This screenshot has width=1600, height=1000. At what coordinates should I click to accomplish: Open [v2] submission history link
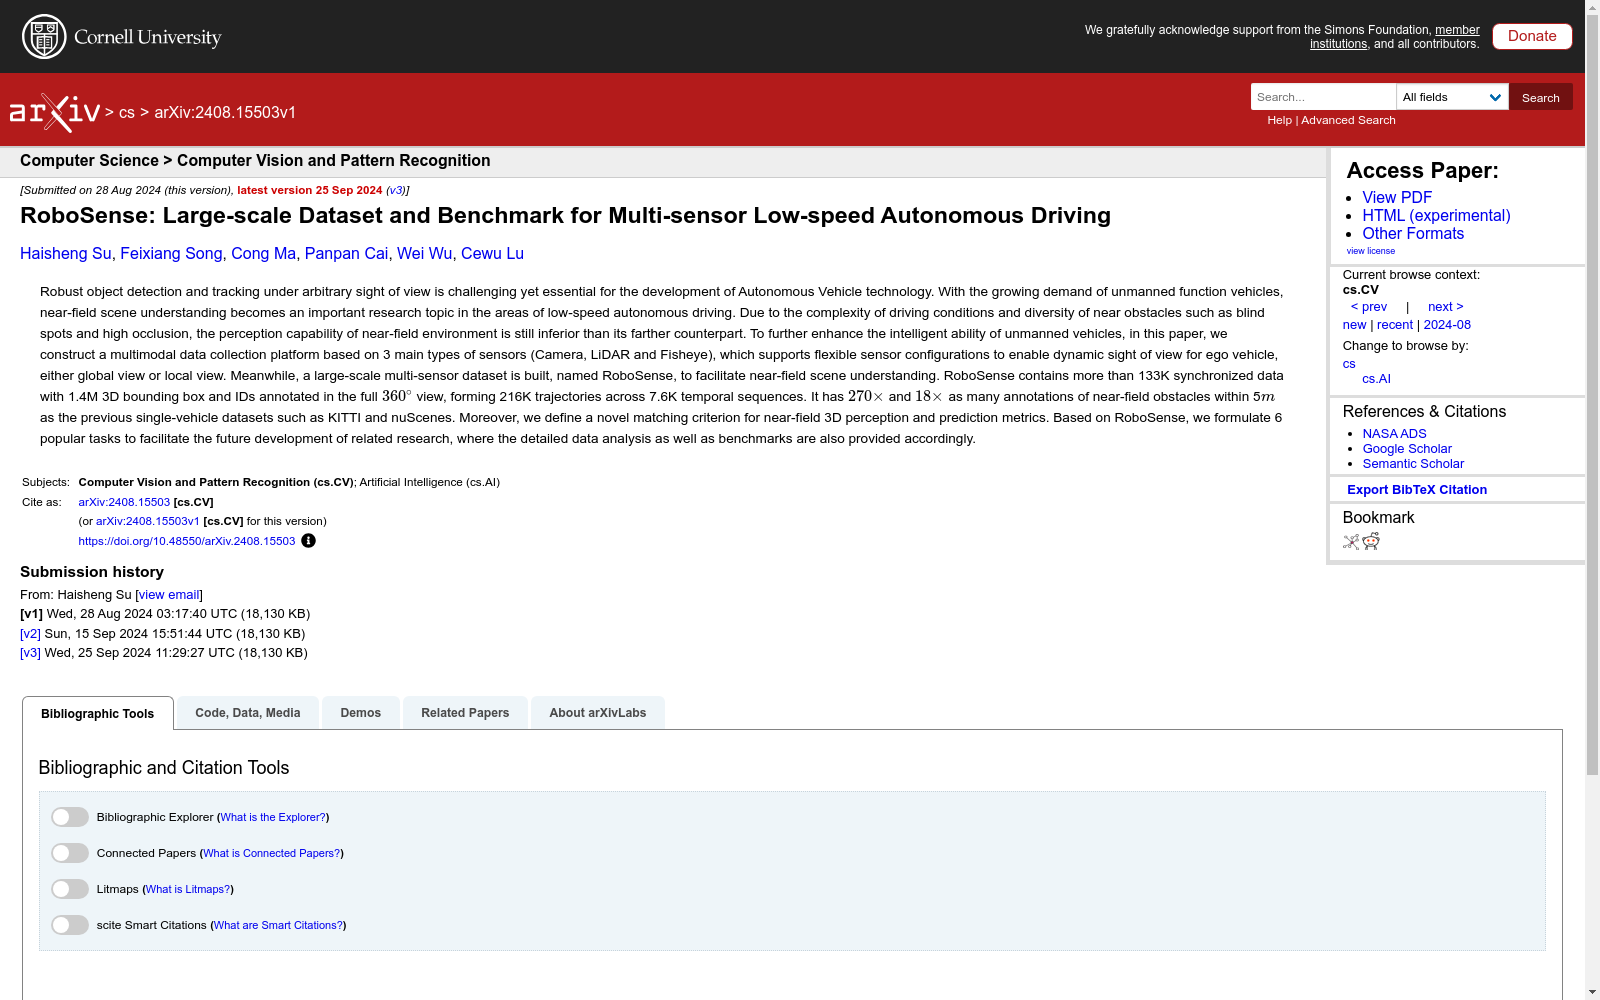click(30, 634)
